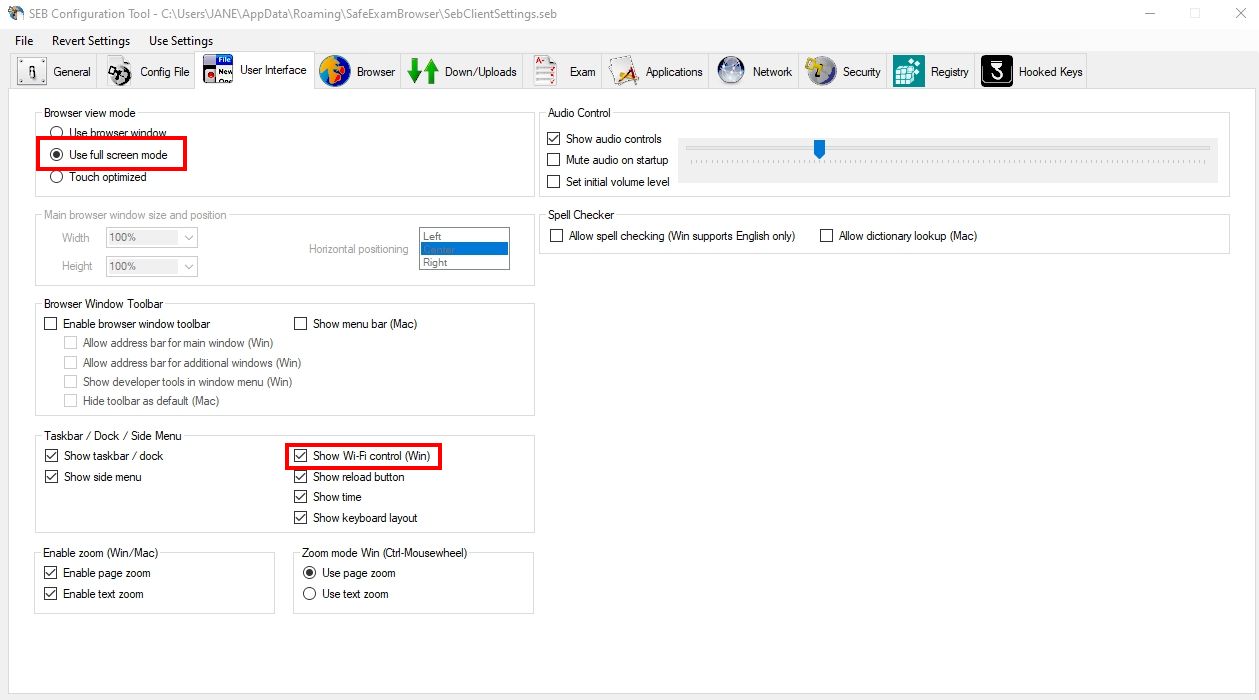Open the Registry tab
Viewport: 1259px width, 700px height.
(931, 72)
